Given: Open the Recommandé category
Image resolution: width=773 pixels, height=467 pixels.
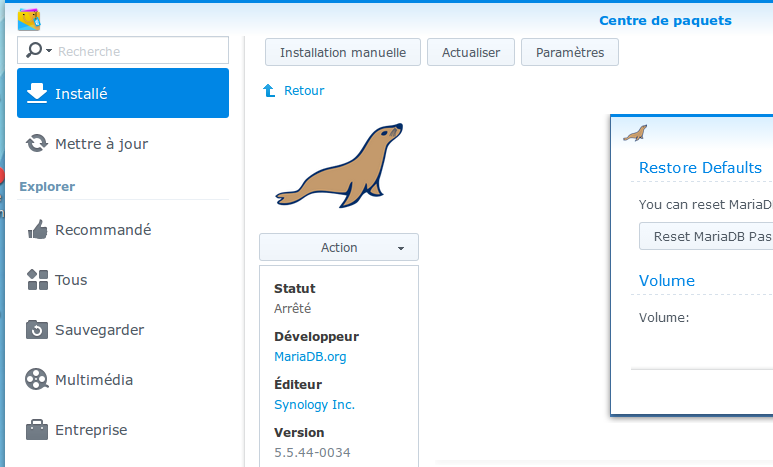Looking at the screenshot, I should click(x=123, y=230).
